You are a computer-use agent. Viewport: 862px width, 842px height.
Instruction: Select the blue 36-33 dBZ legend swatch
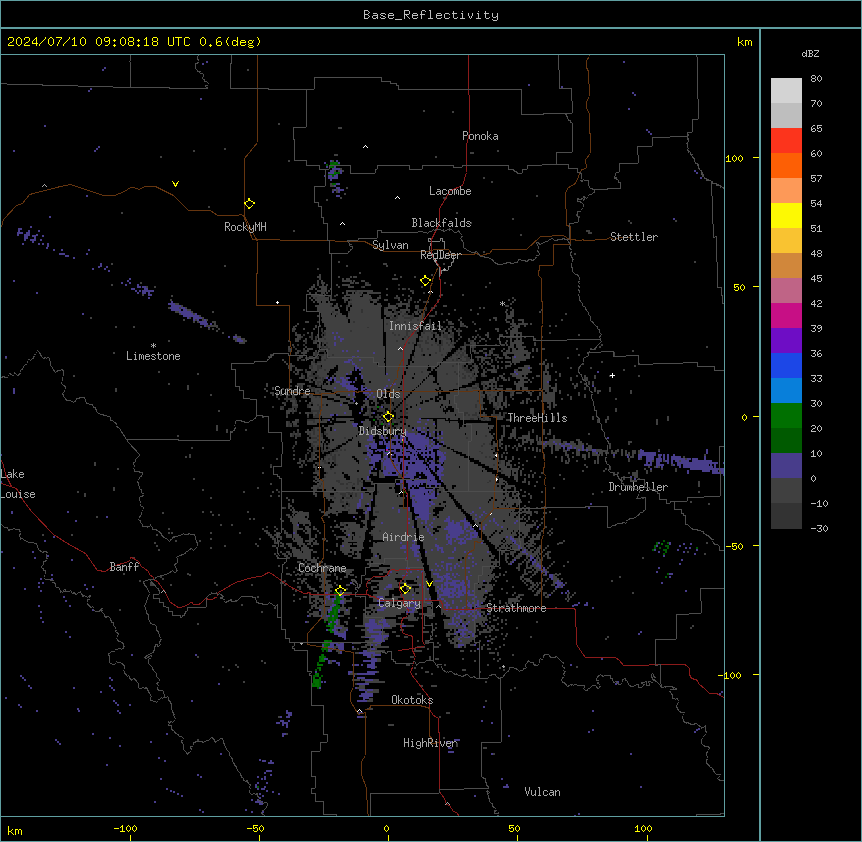point(786,365)
